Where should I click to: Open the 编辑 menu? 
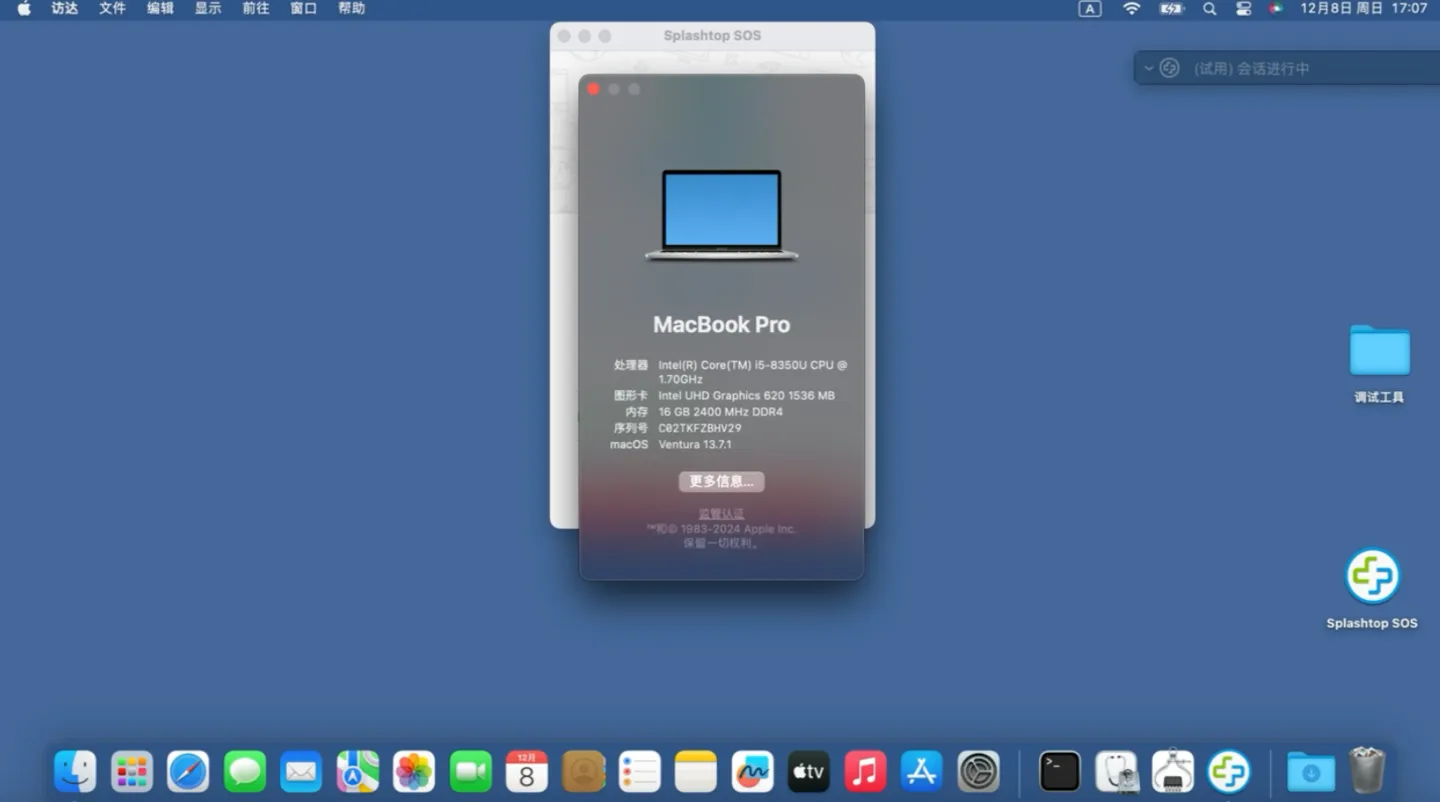tap(160, 8)
